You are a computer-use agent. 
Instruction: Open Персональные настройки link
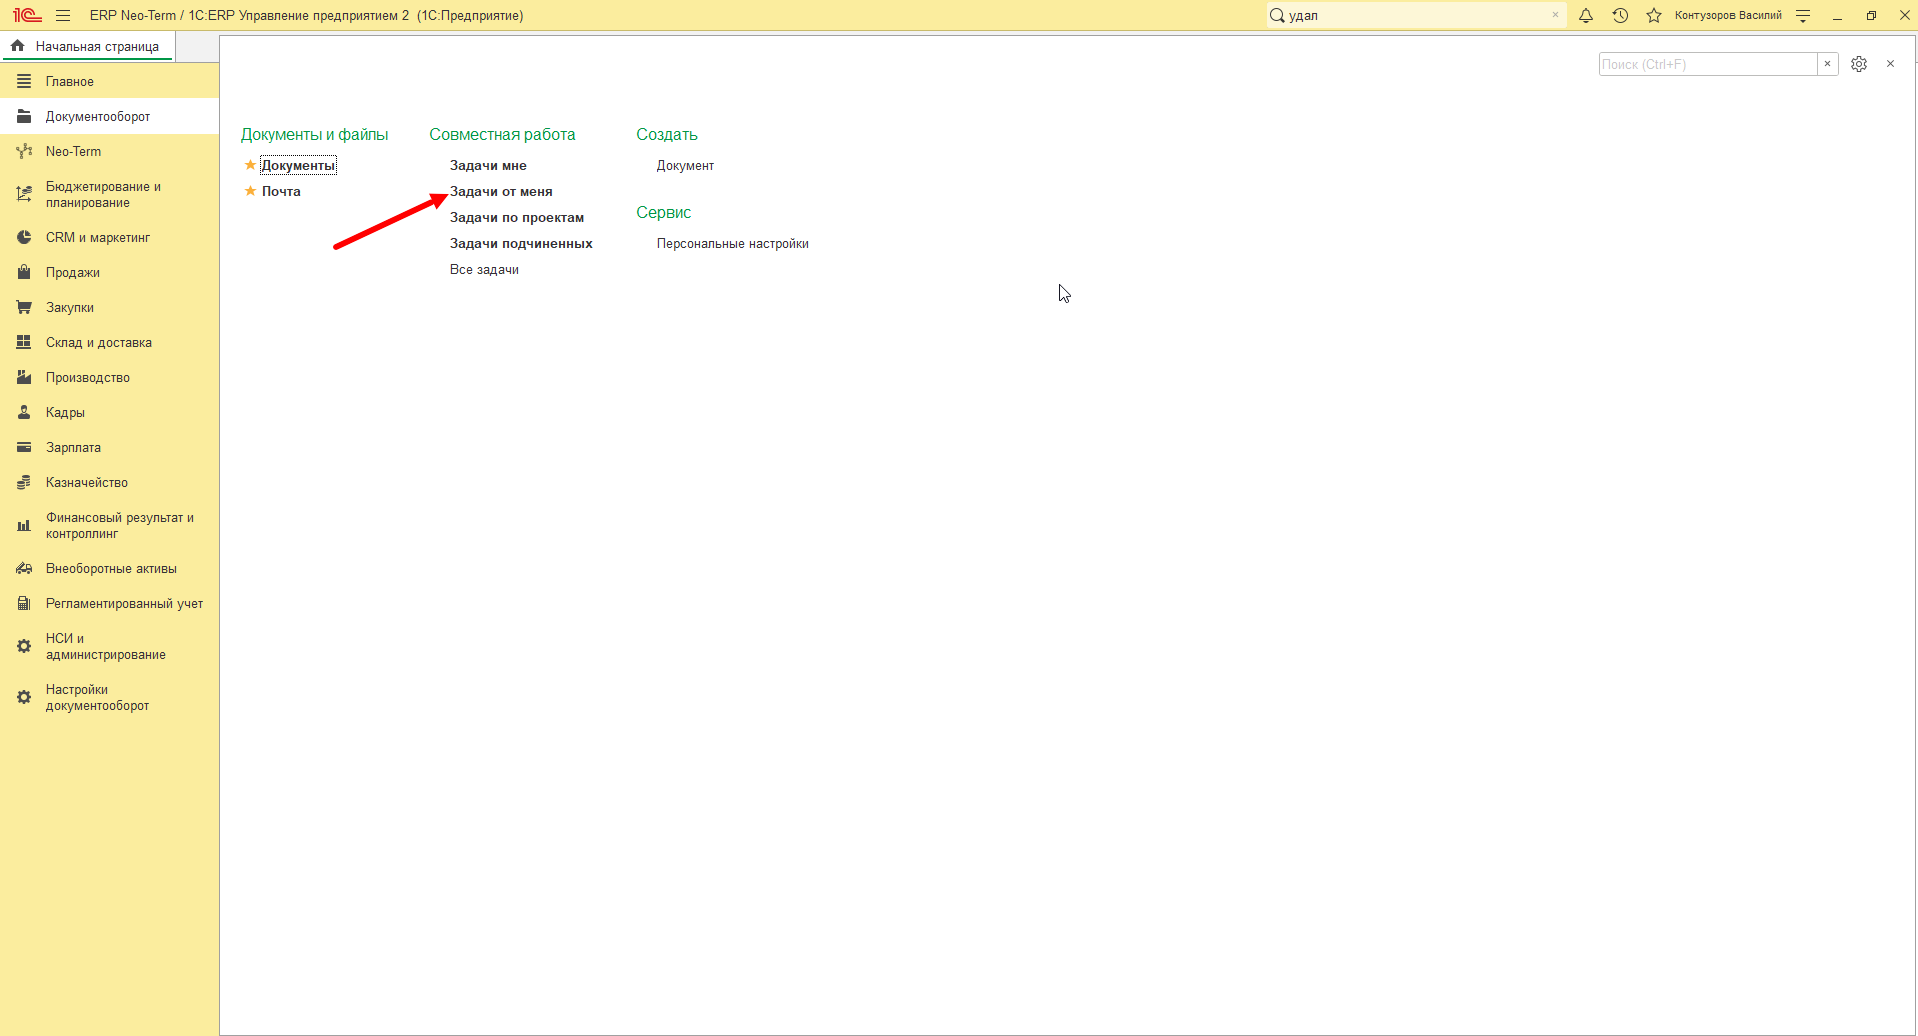(x=733, y=243)
